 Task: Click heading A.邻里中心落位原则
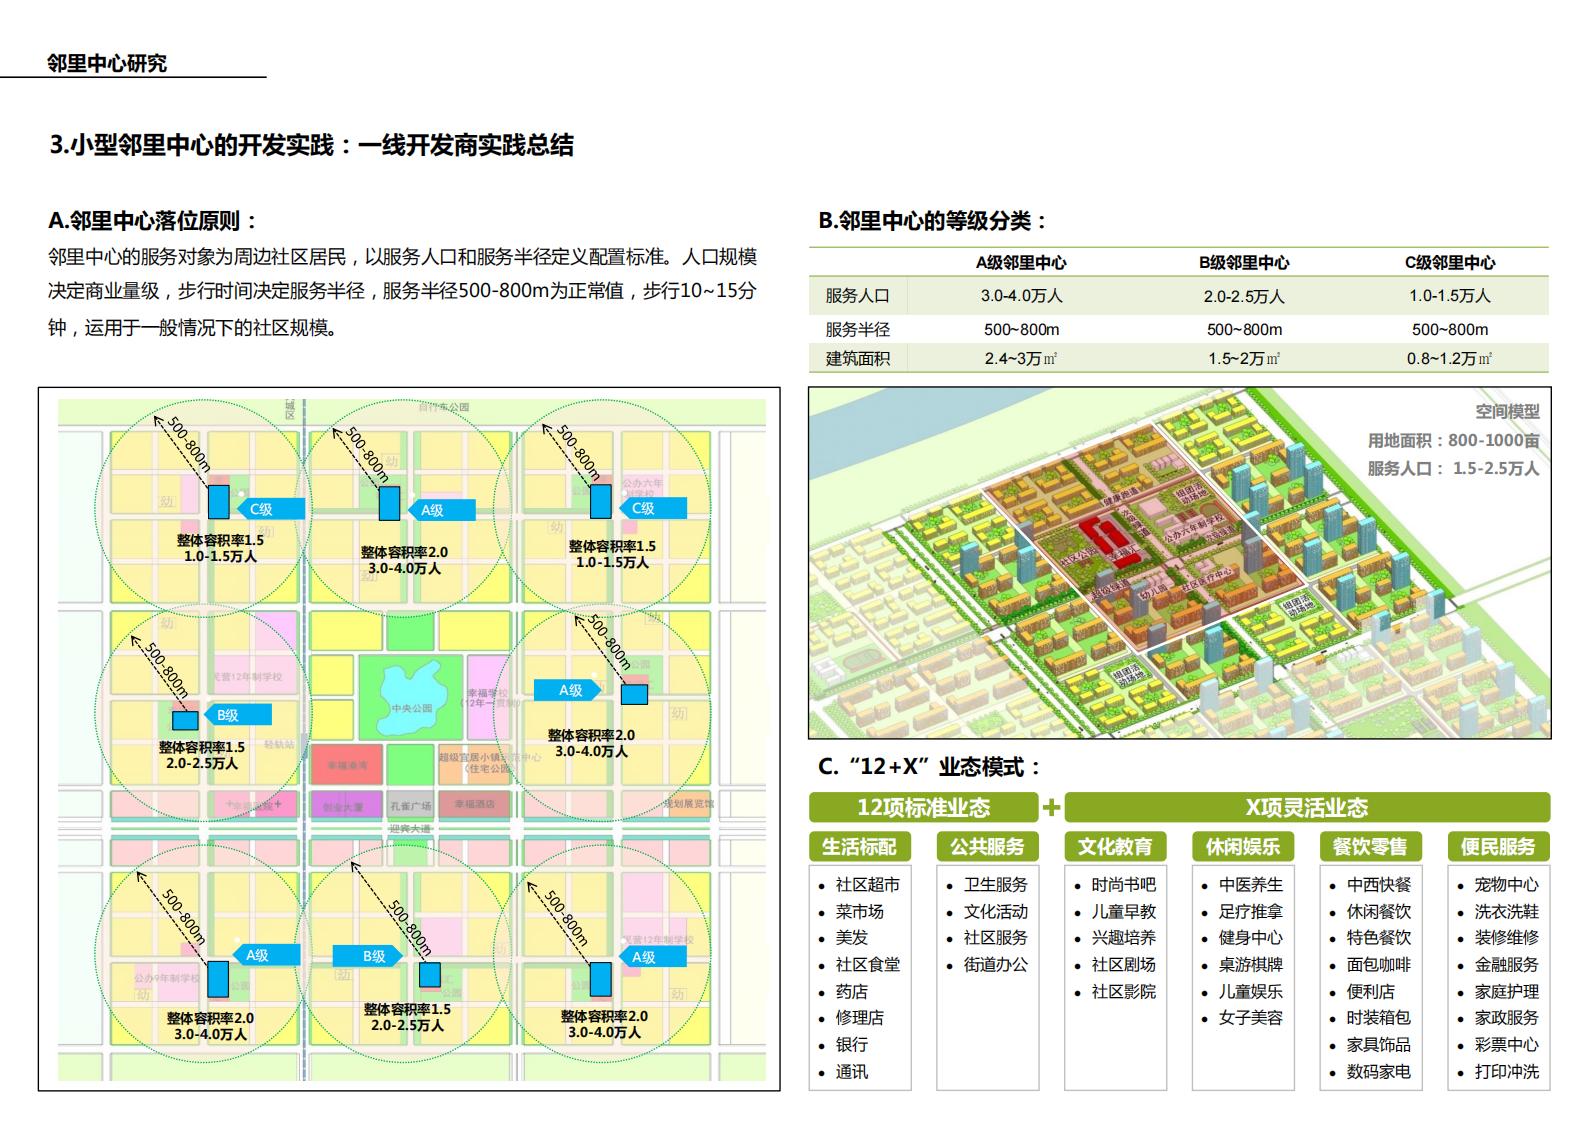154,221
